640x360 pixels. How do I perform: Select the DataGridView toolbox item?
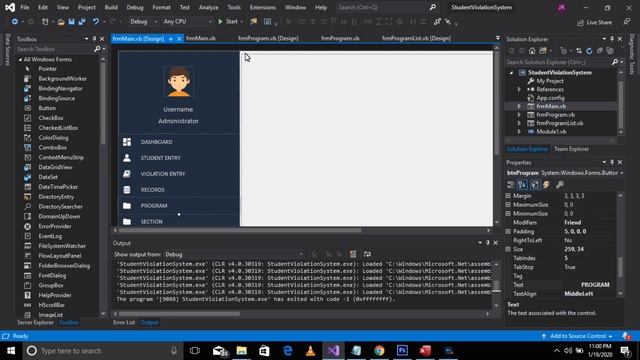[x=55, y=167]
